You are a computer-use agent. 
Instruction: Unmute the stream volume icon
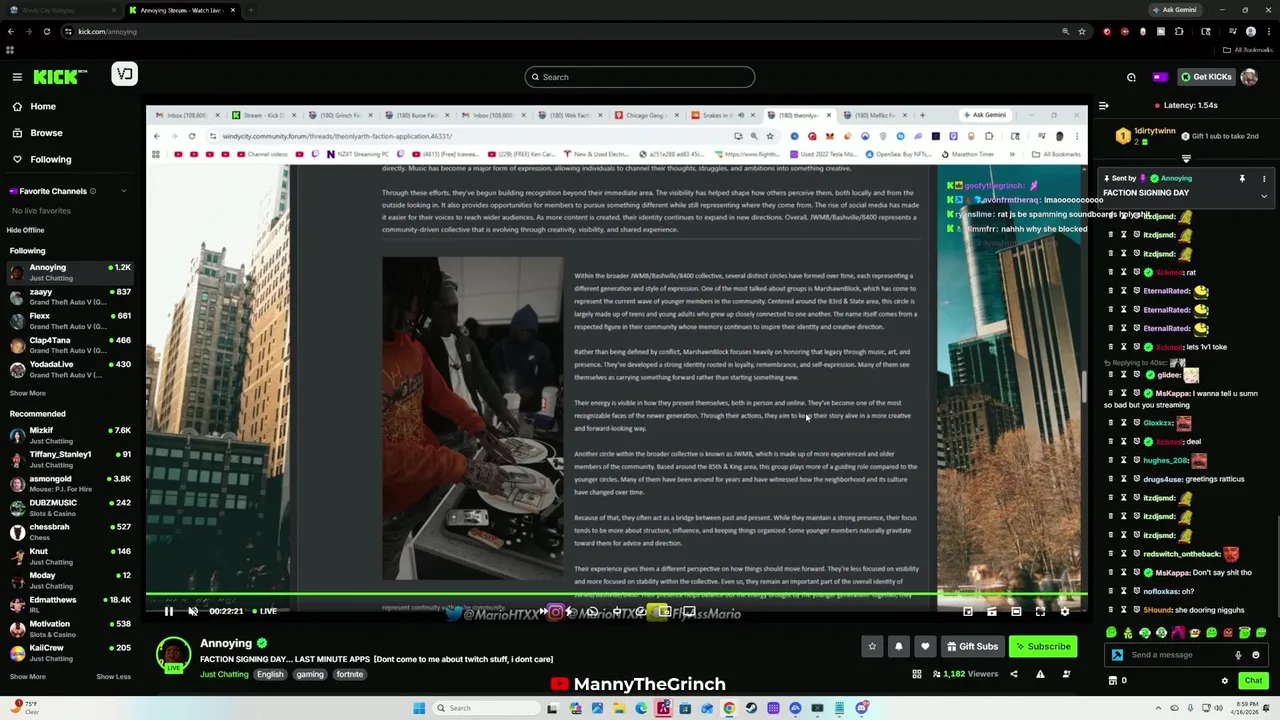click(x=193, y=611)
